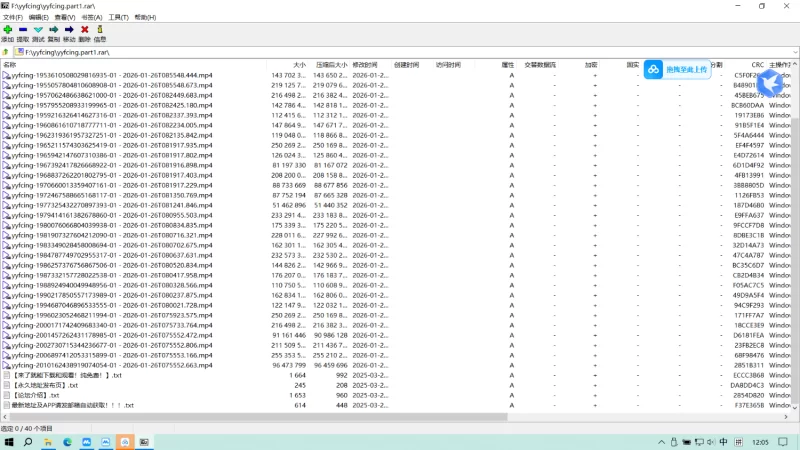
Task: Click the horizontal scrollbar thumb
Action: pos(258,417)
